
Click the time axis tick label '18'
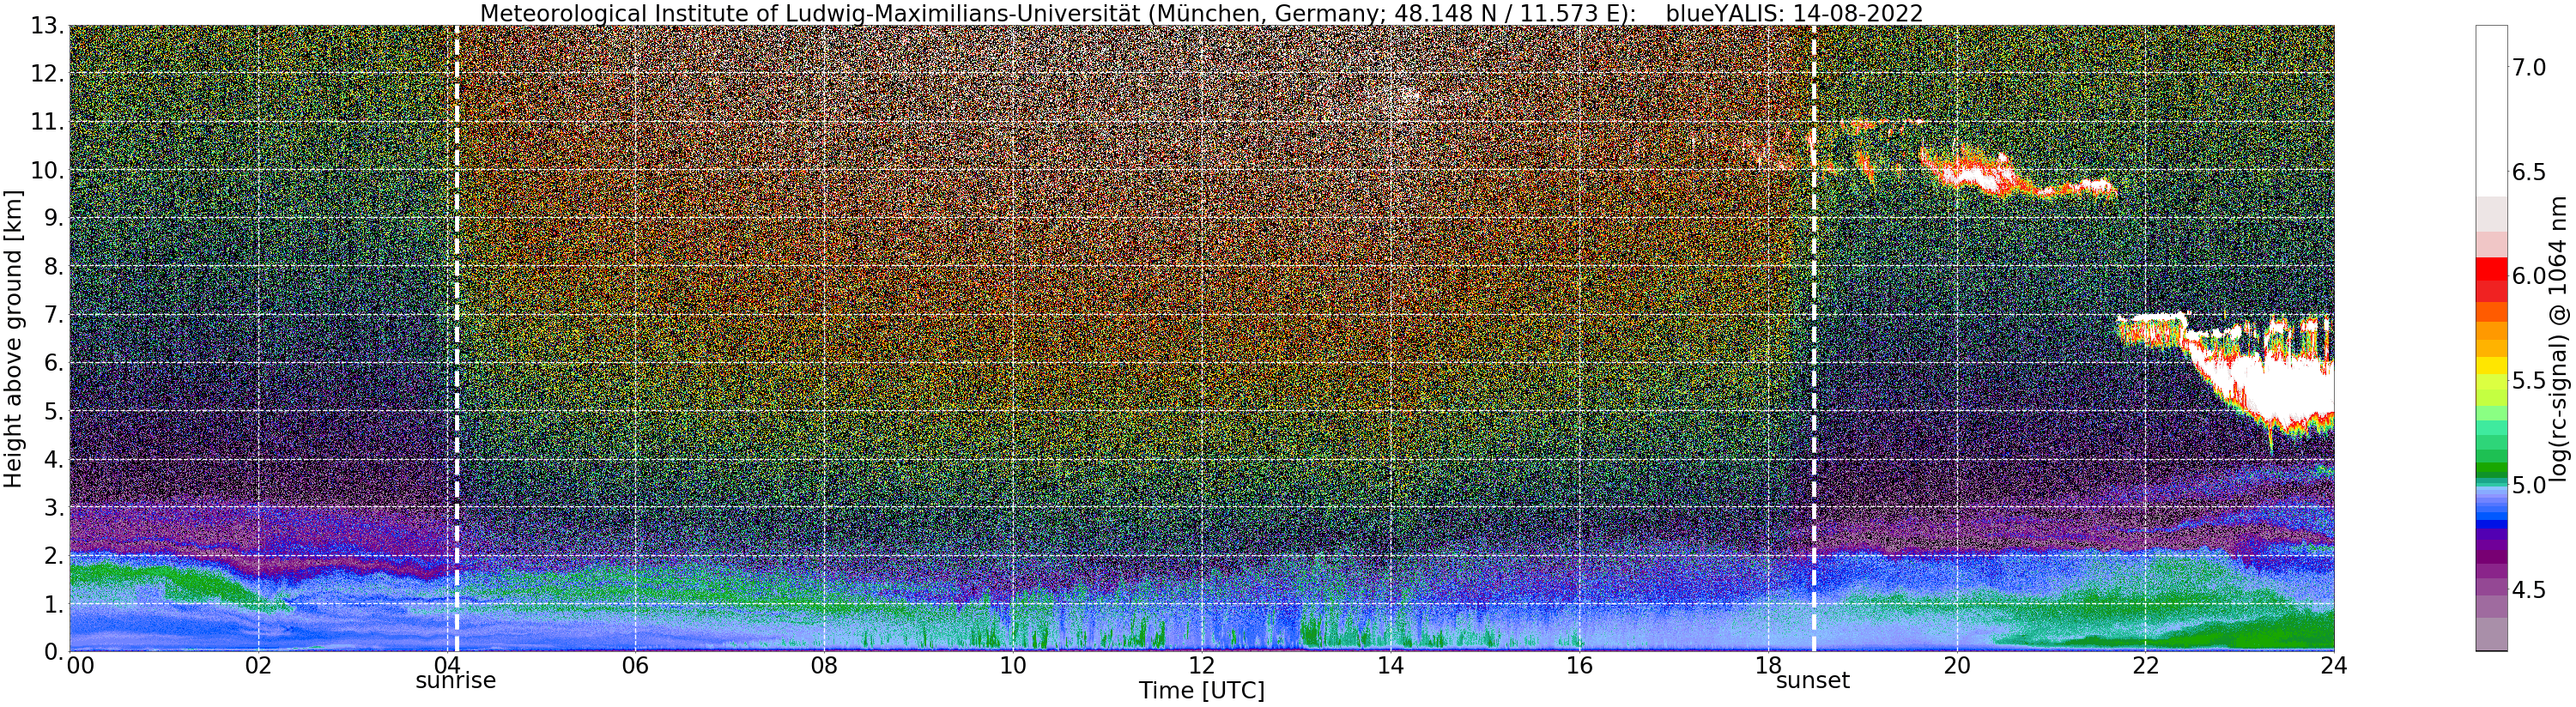[x=1768, y=665]
